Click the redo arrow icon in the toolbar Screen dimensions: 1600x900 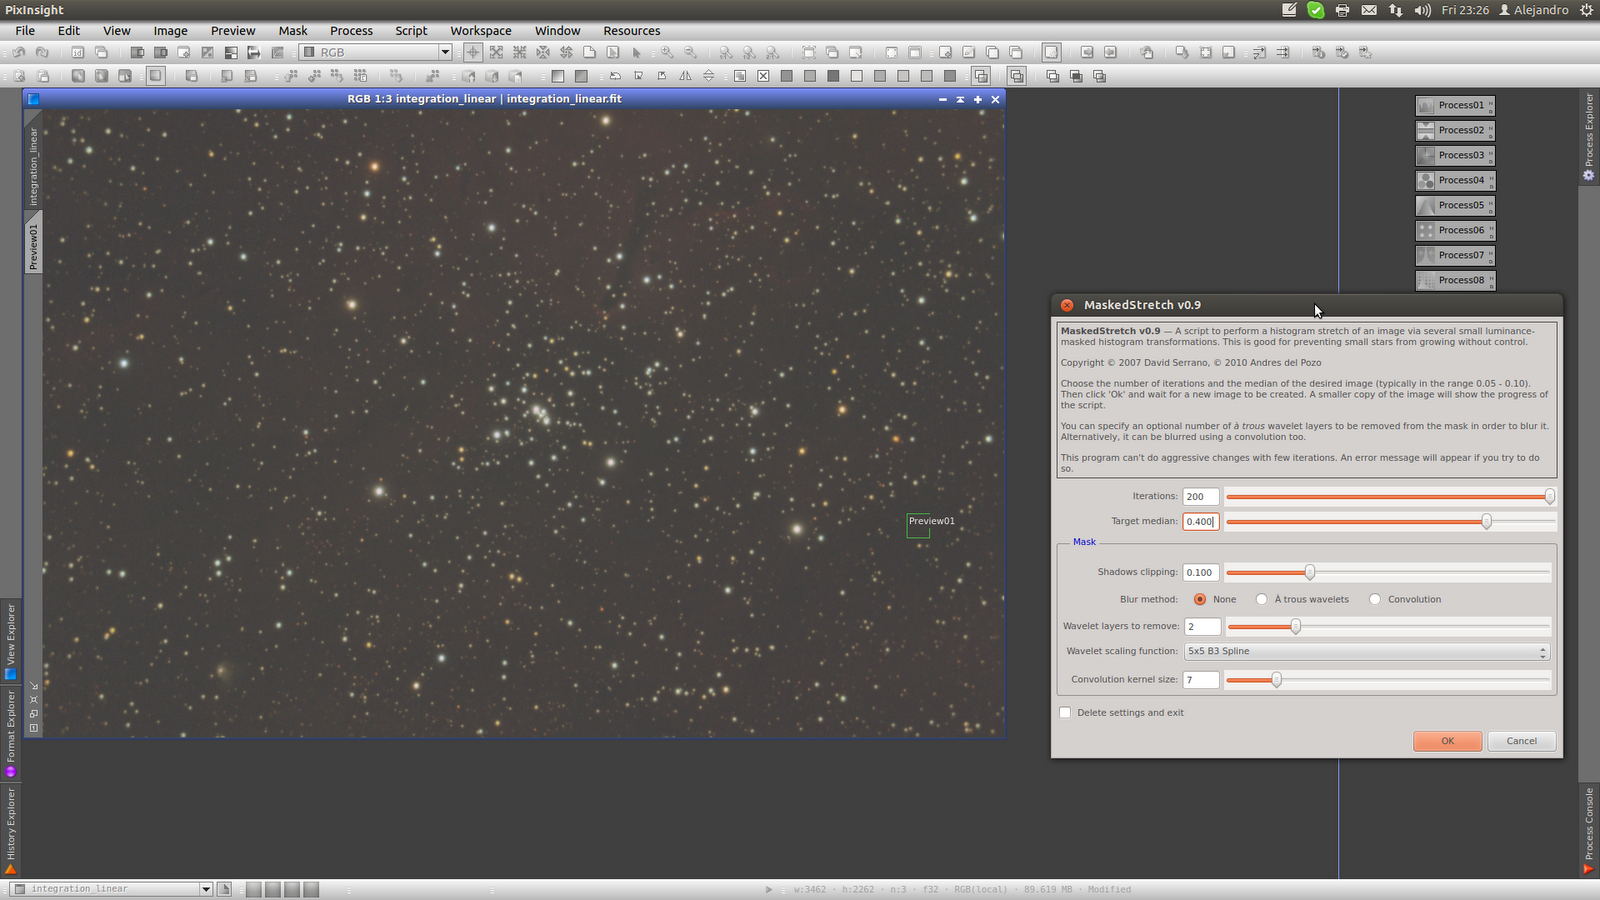tap(42, 52)
